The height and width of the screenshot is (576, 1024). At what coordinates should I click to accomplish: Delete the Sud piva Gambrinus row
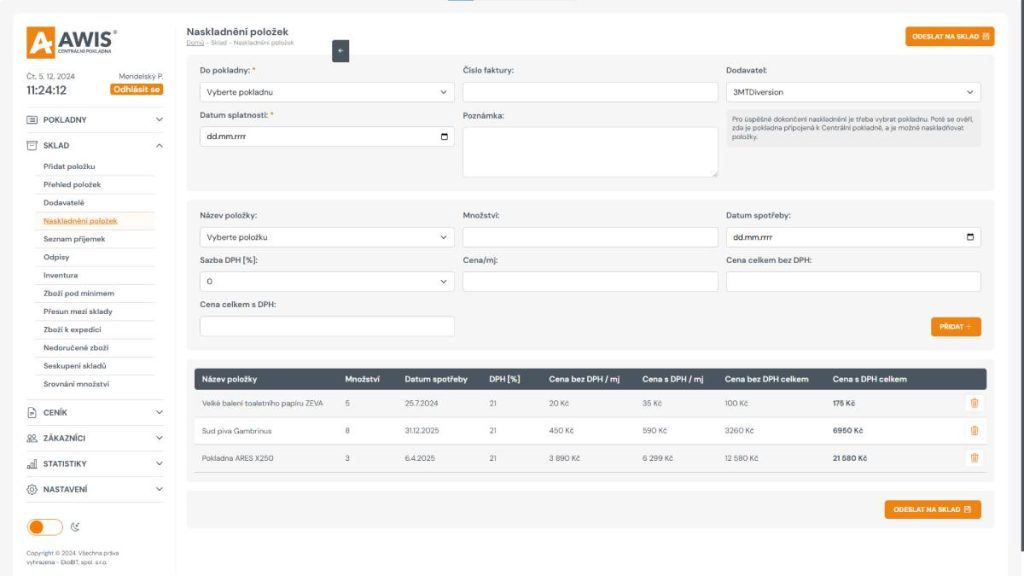(974, 431)
